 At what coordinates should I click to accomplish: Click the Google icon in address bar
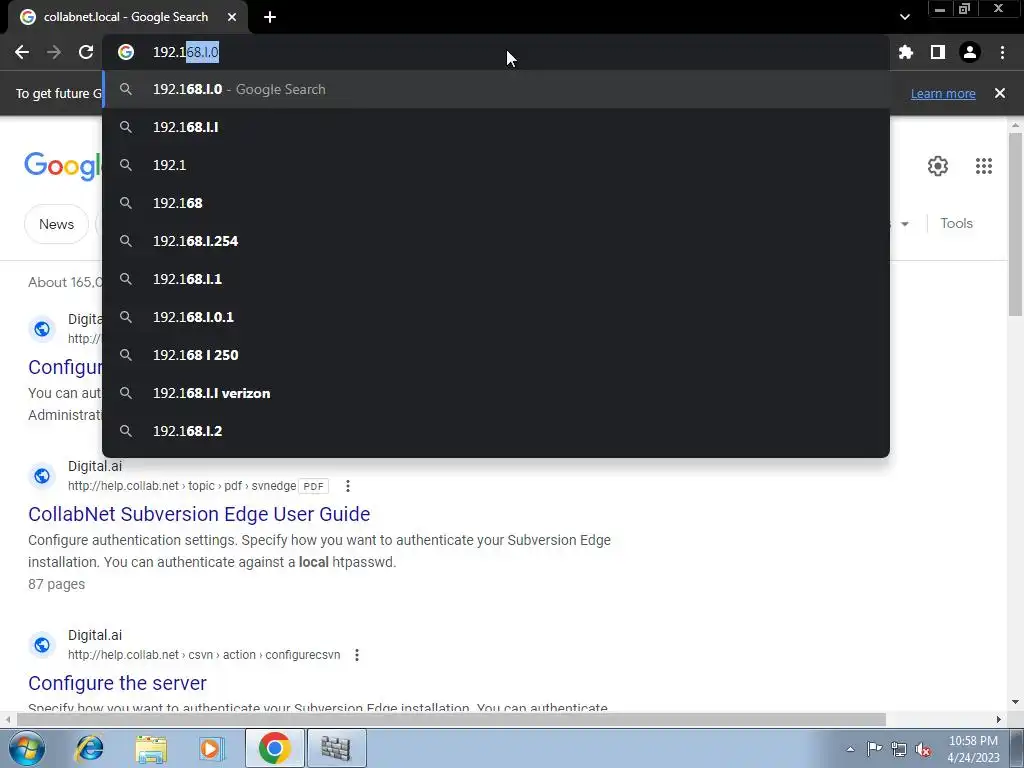click(126, 52)
